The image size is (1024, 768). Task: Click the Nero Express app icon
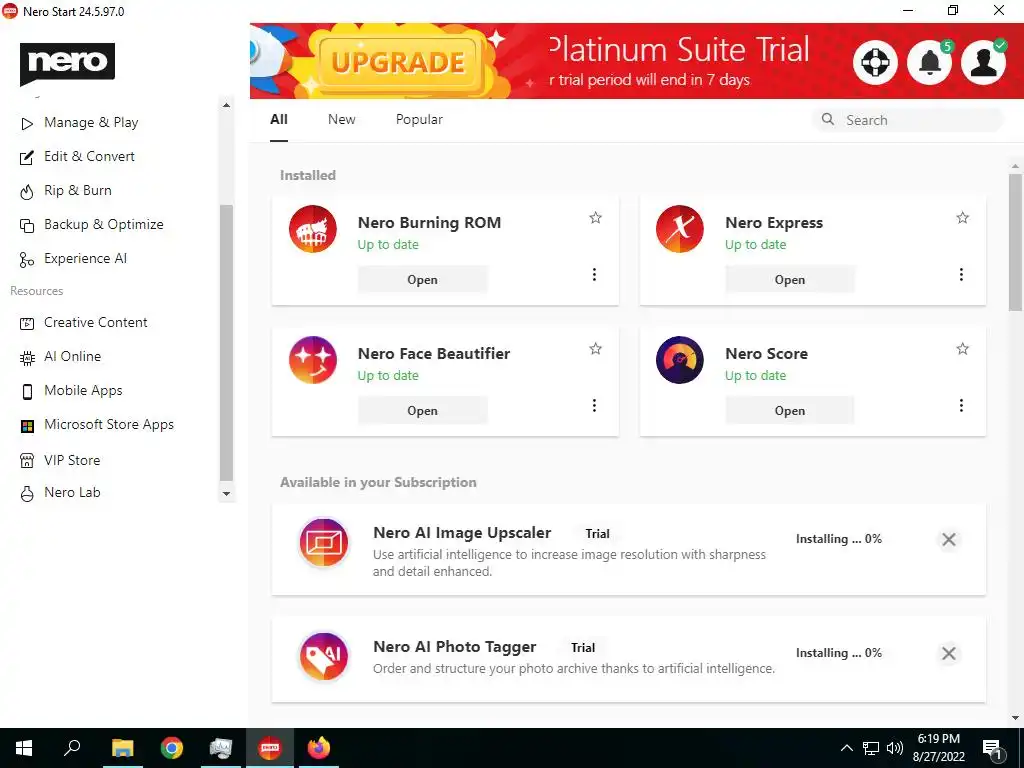680,229
